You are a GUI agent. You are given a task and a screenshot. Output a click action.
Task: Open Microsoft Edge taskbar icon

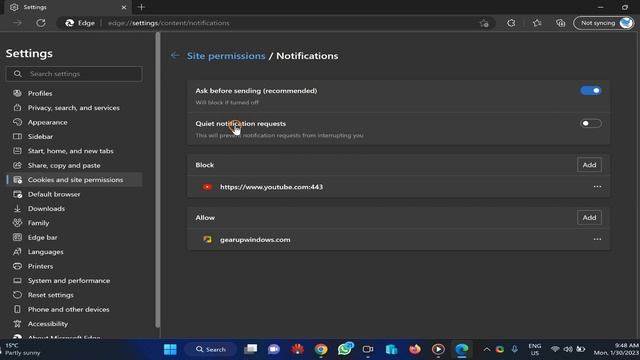[x=462, y=349]
